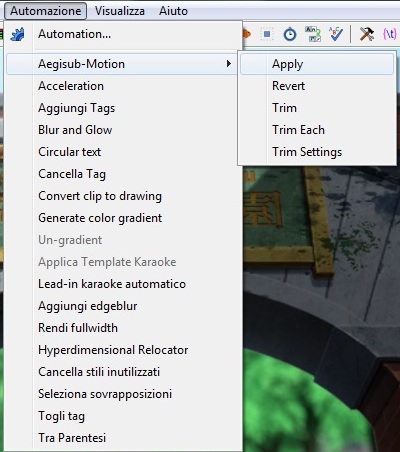Run the Tra Parentesi macro
The width and height of the screenshot is (400, 452).
pyautogui.click(x=124, y=438)
